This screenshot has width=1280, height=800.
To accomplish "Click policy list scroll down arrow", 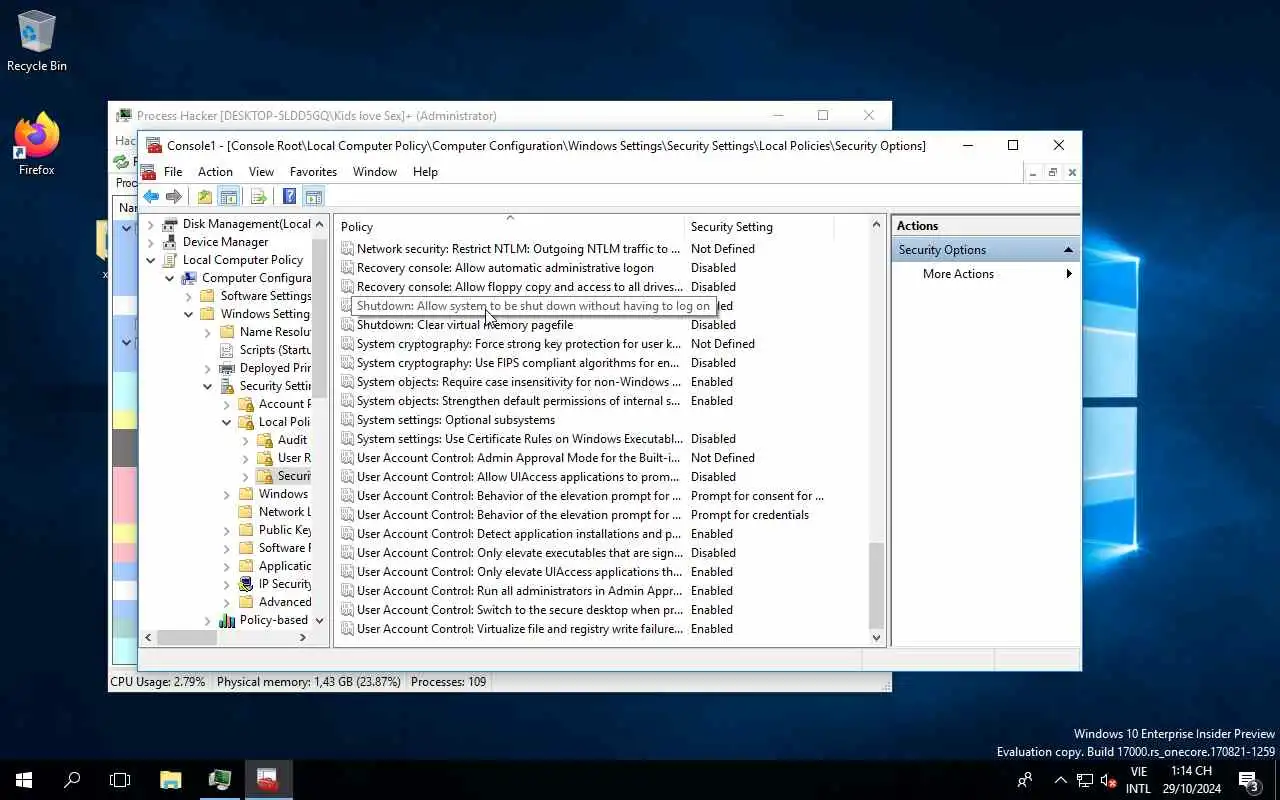I will [x=877, y=637].
